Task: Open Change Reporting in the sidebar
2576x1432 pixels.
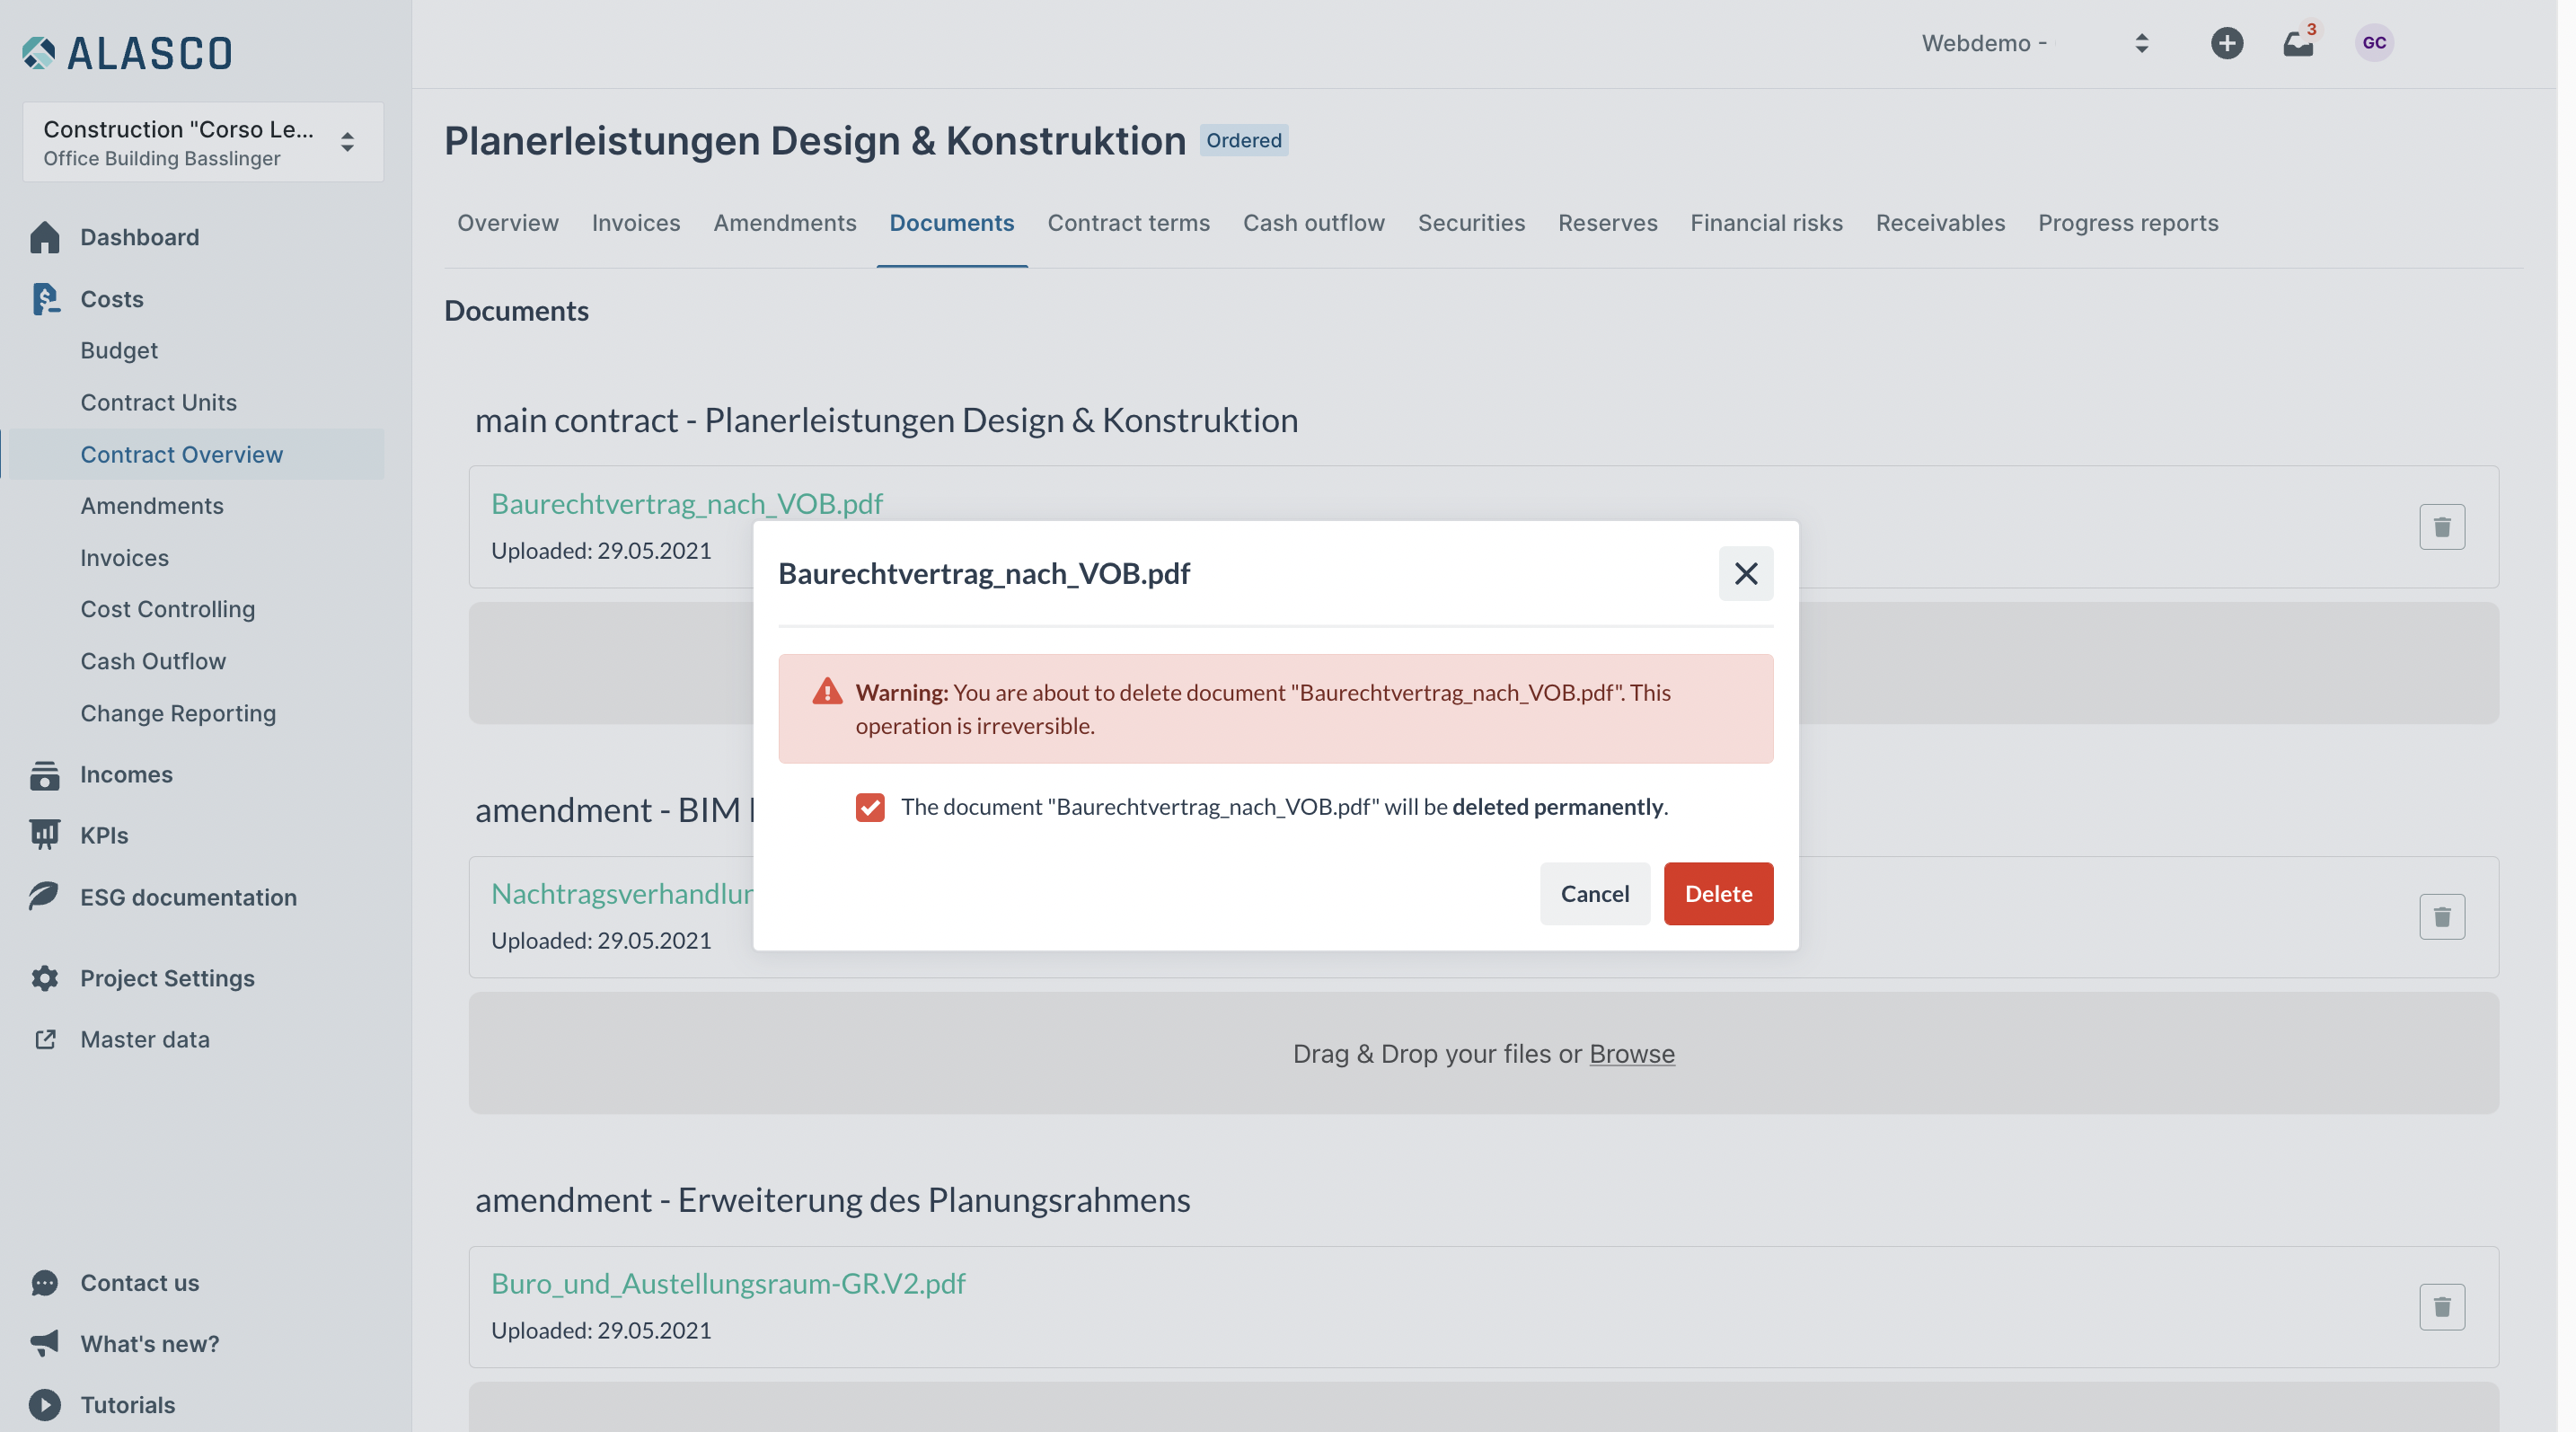Action: 178,713
